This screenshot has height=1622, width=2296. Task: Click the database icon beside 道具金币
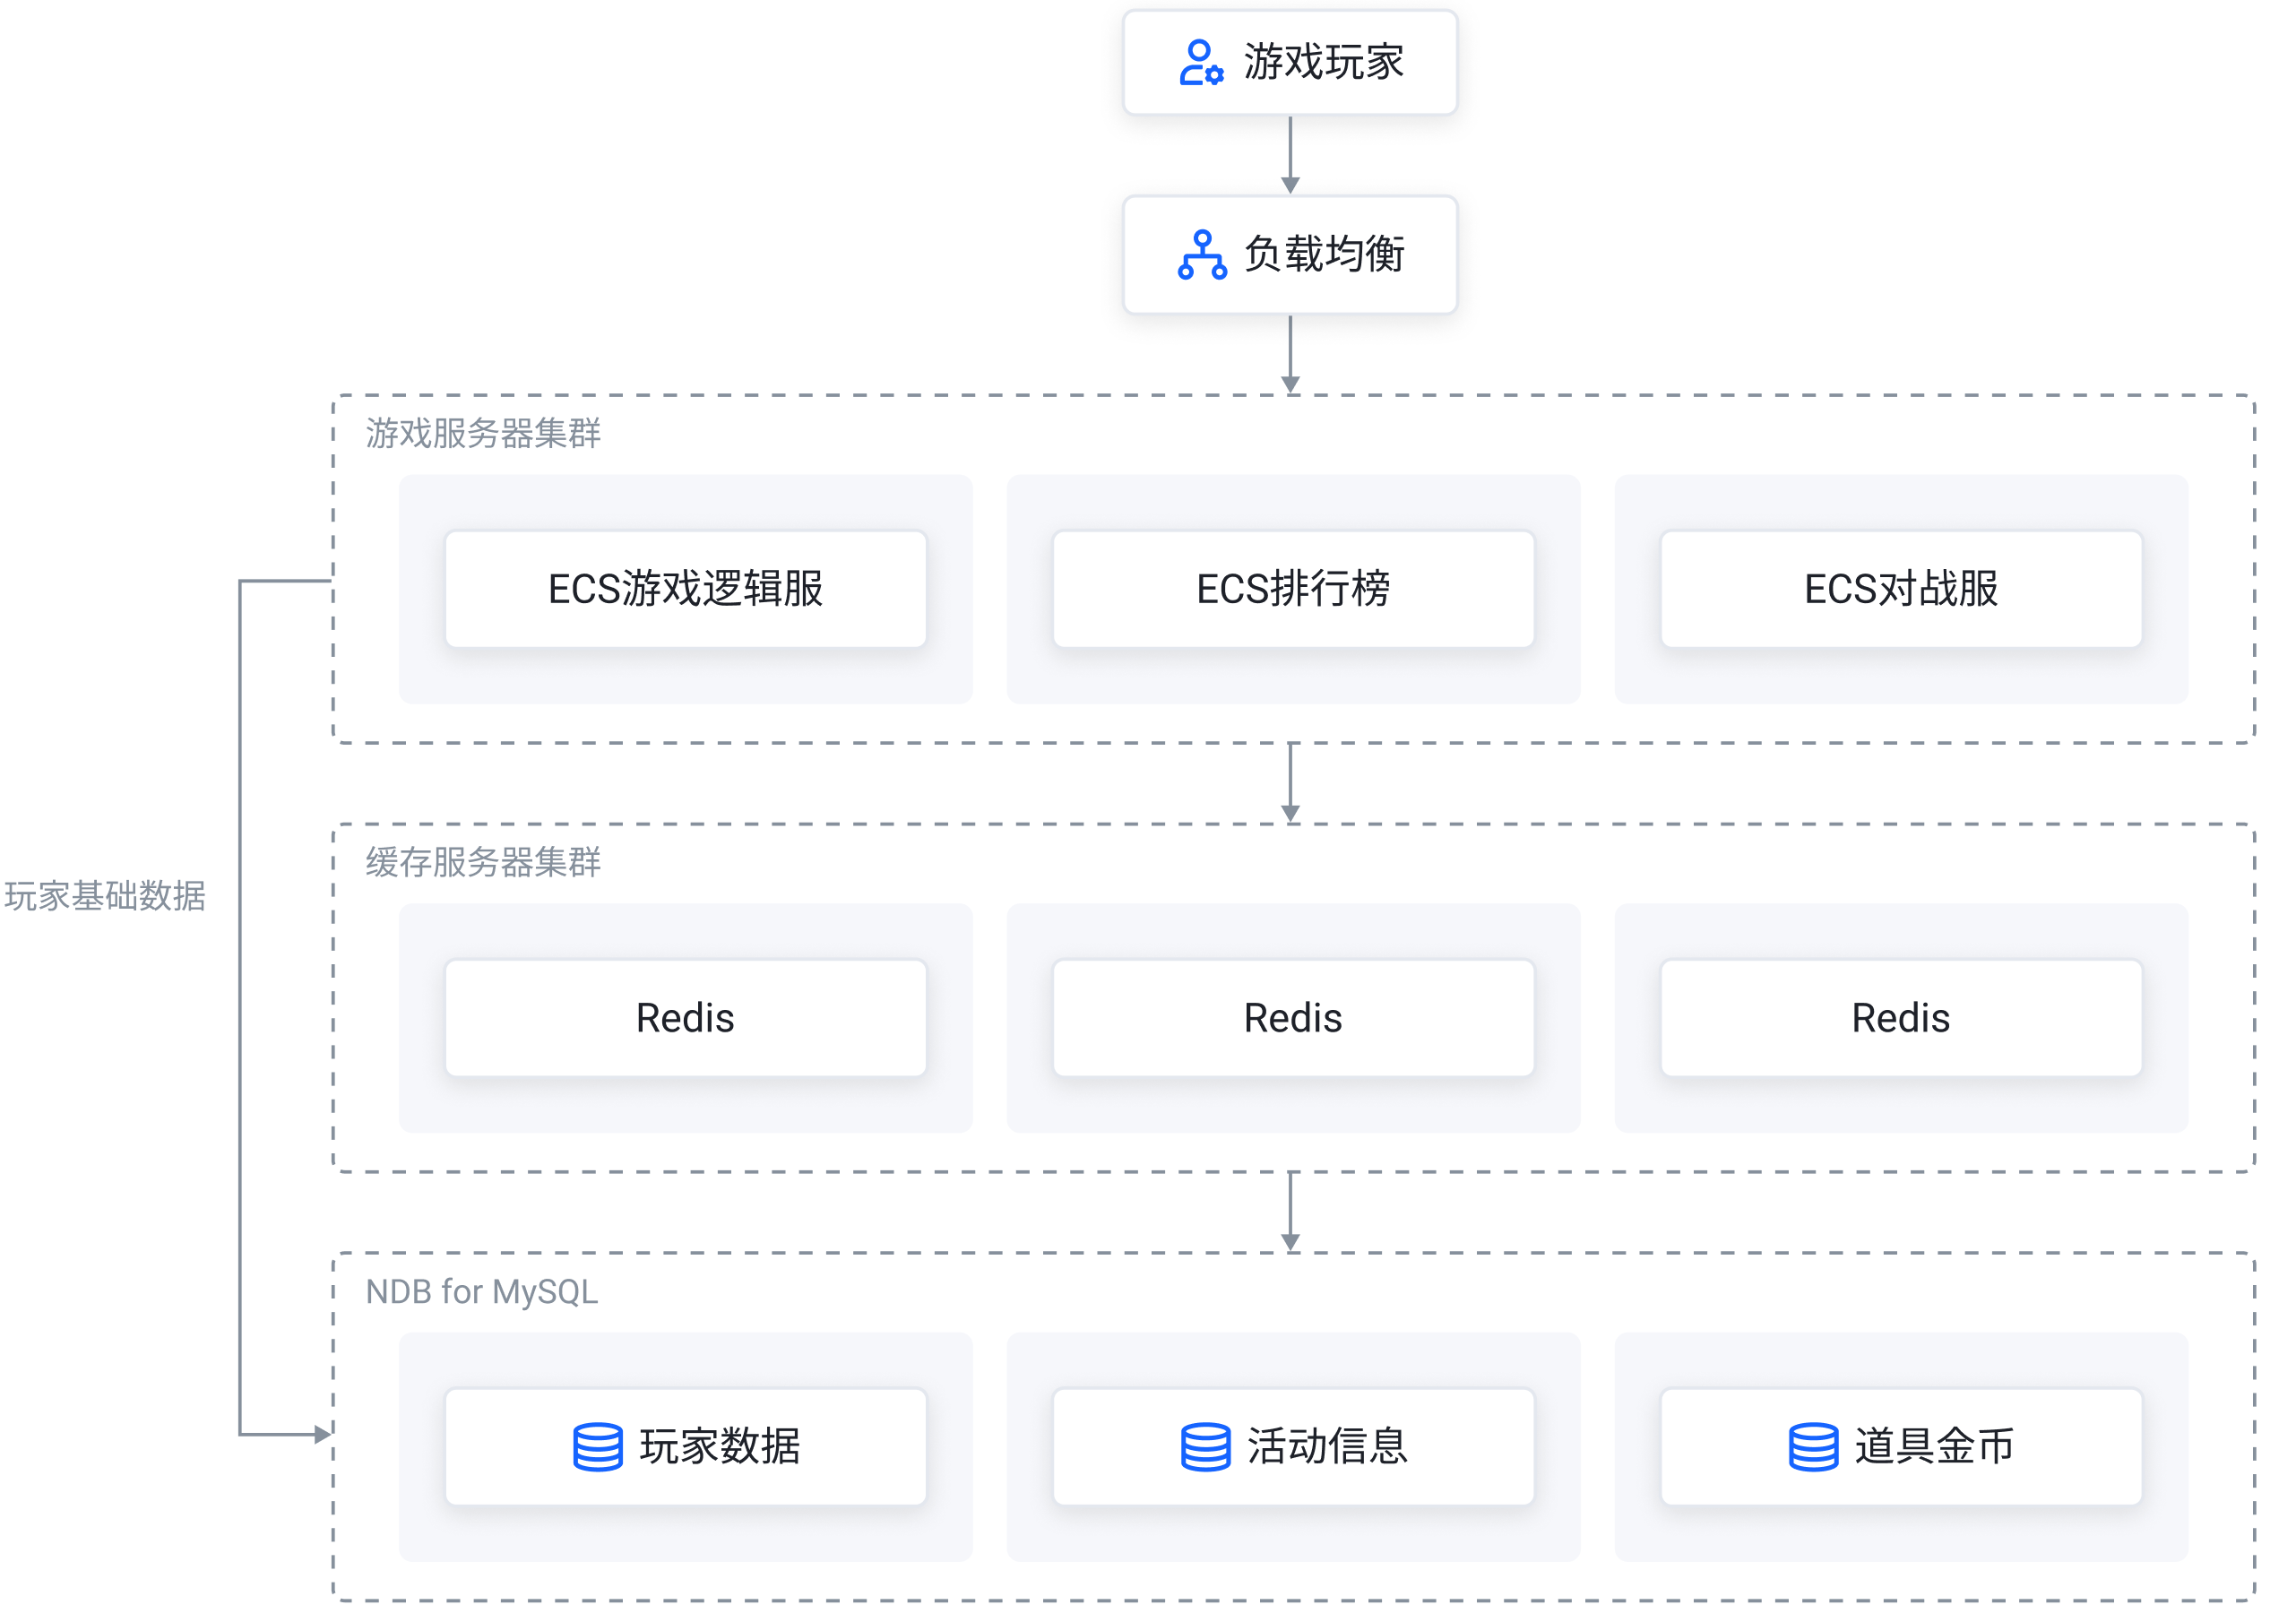click(1812, 1447)
